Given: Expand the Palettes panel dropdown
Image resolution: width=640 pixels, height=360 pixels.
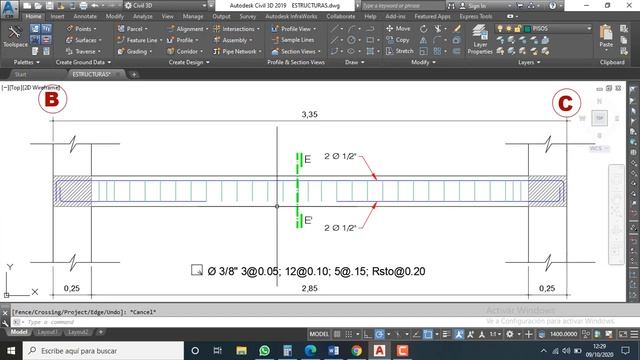Looking at the screenshot, I should click(27, 62).
